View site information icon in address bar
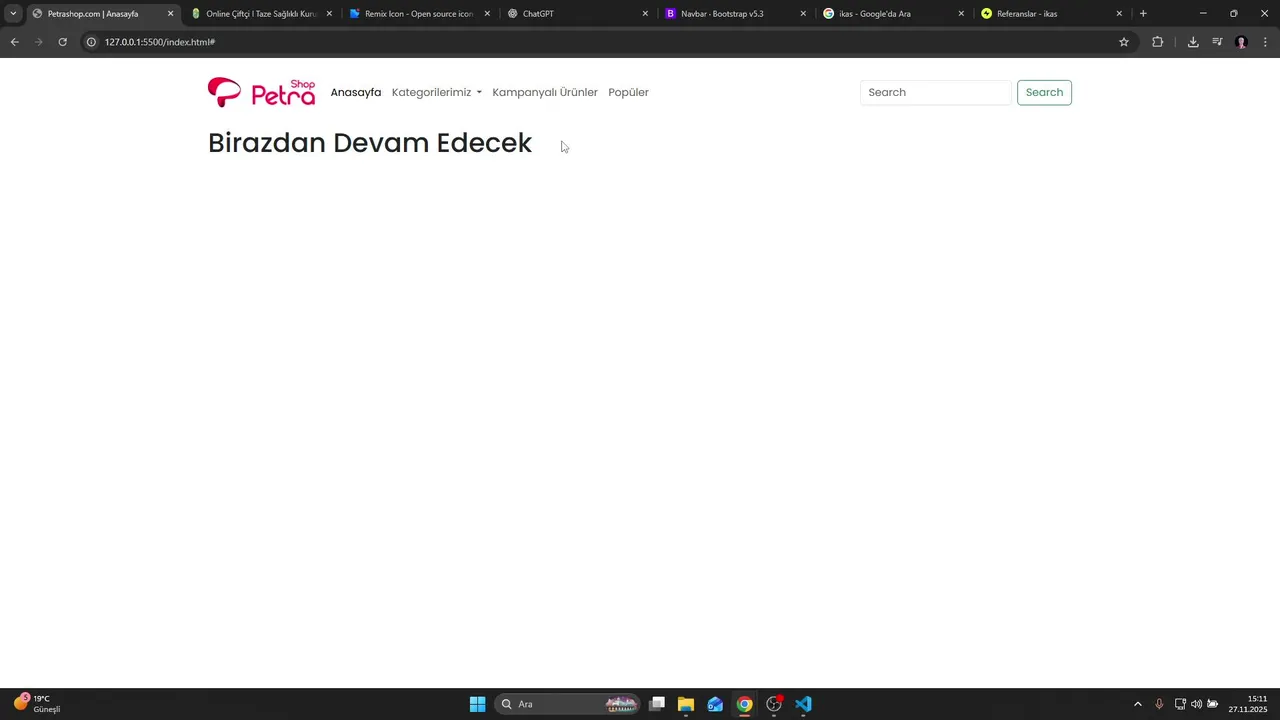The width and height of the screenshot is (1280, 720). (x=91, y=42)
